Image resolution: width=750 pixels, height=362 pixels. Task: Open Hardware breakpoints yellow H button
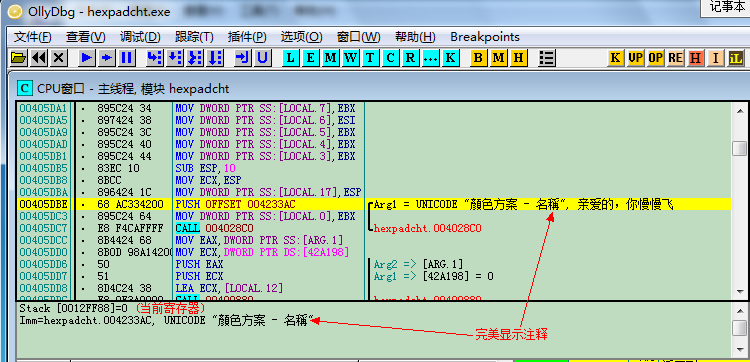click(518, 58)
